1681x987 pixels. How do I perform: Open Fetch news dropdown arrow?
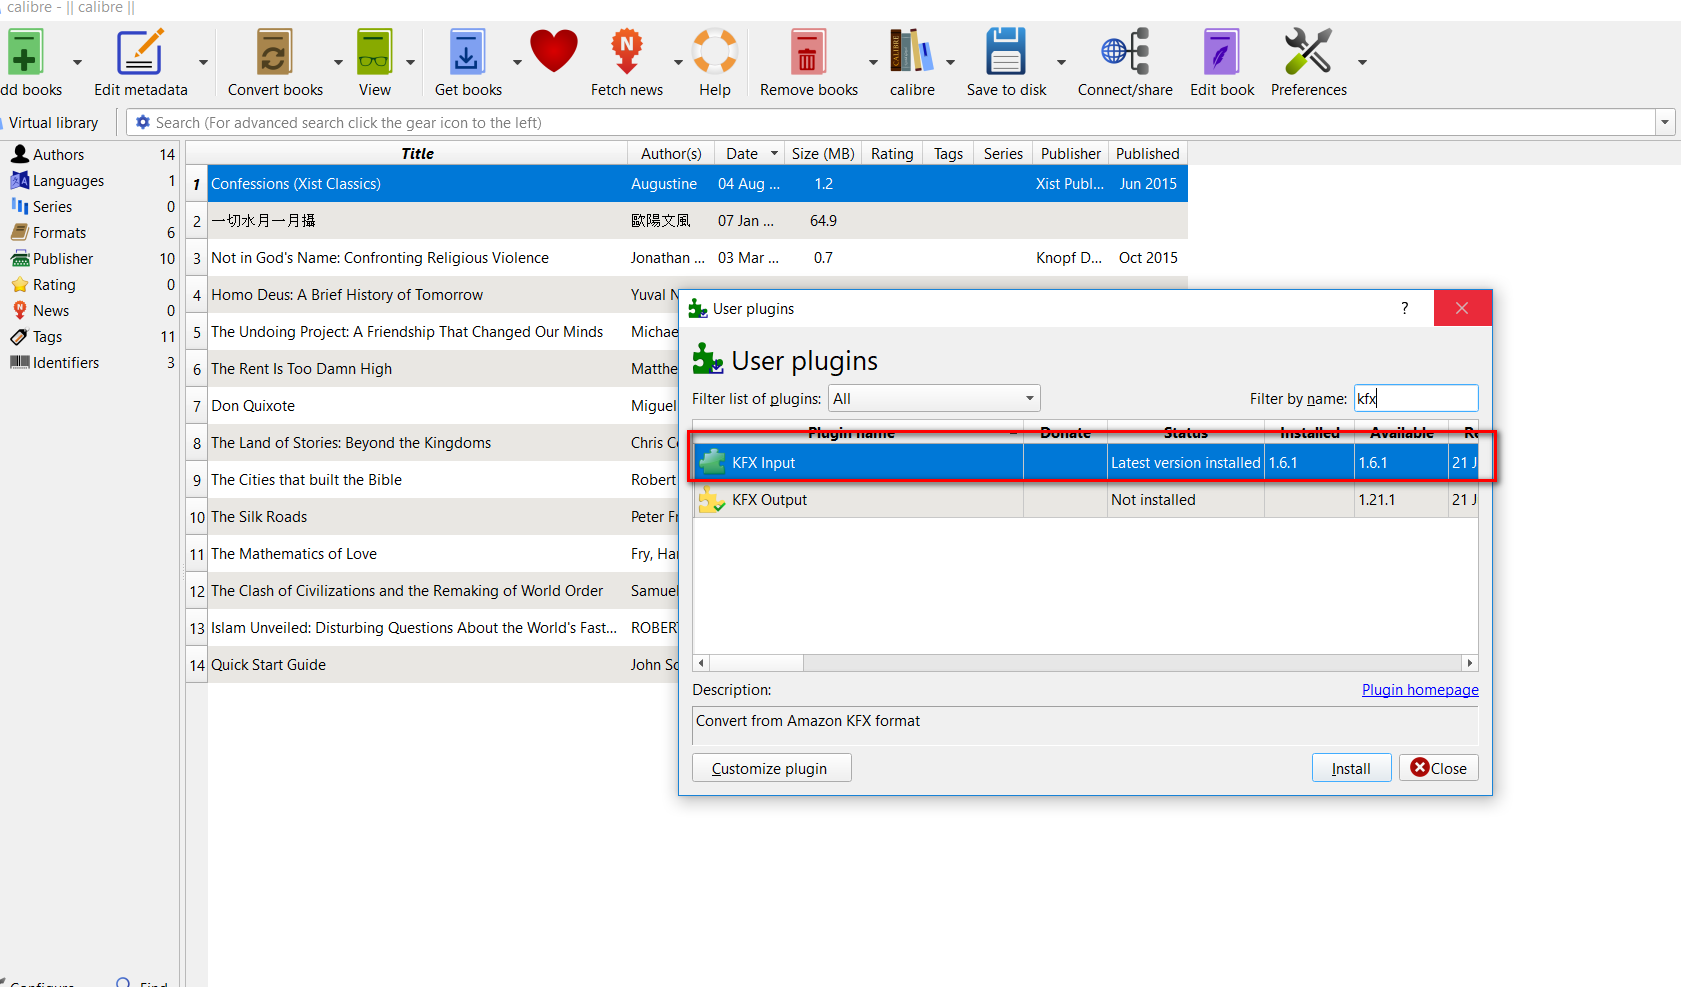click(678, 62)
